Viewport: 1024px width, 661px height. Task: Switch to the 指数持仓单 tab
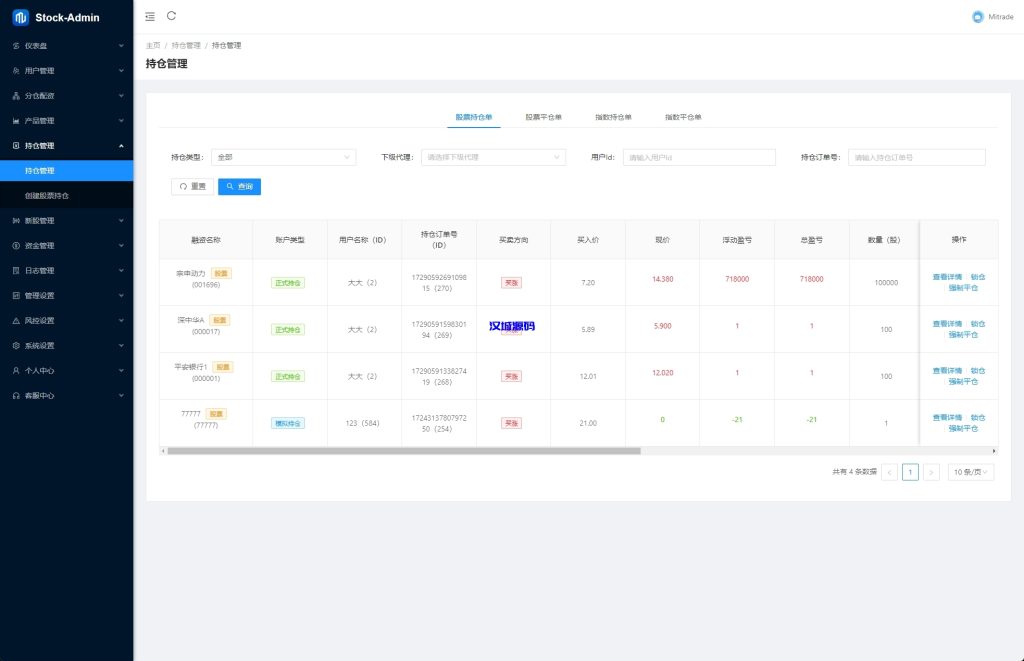pyautogui.click(x=613, y=117)
